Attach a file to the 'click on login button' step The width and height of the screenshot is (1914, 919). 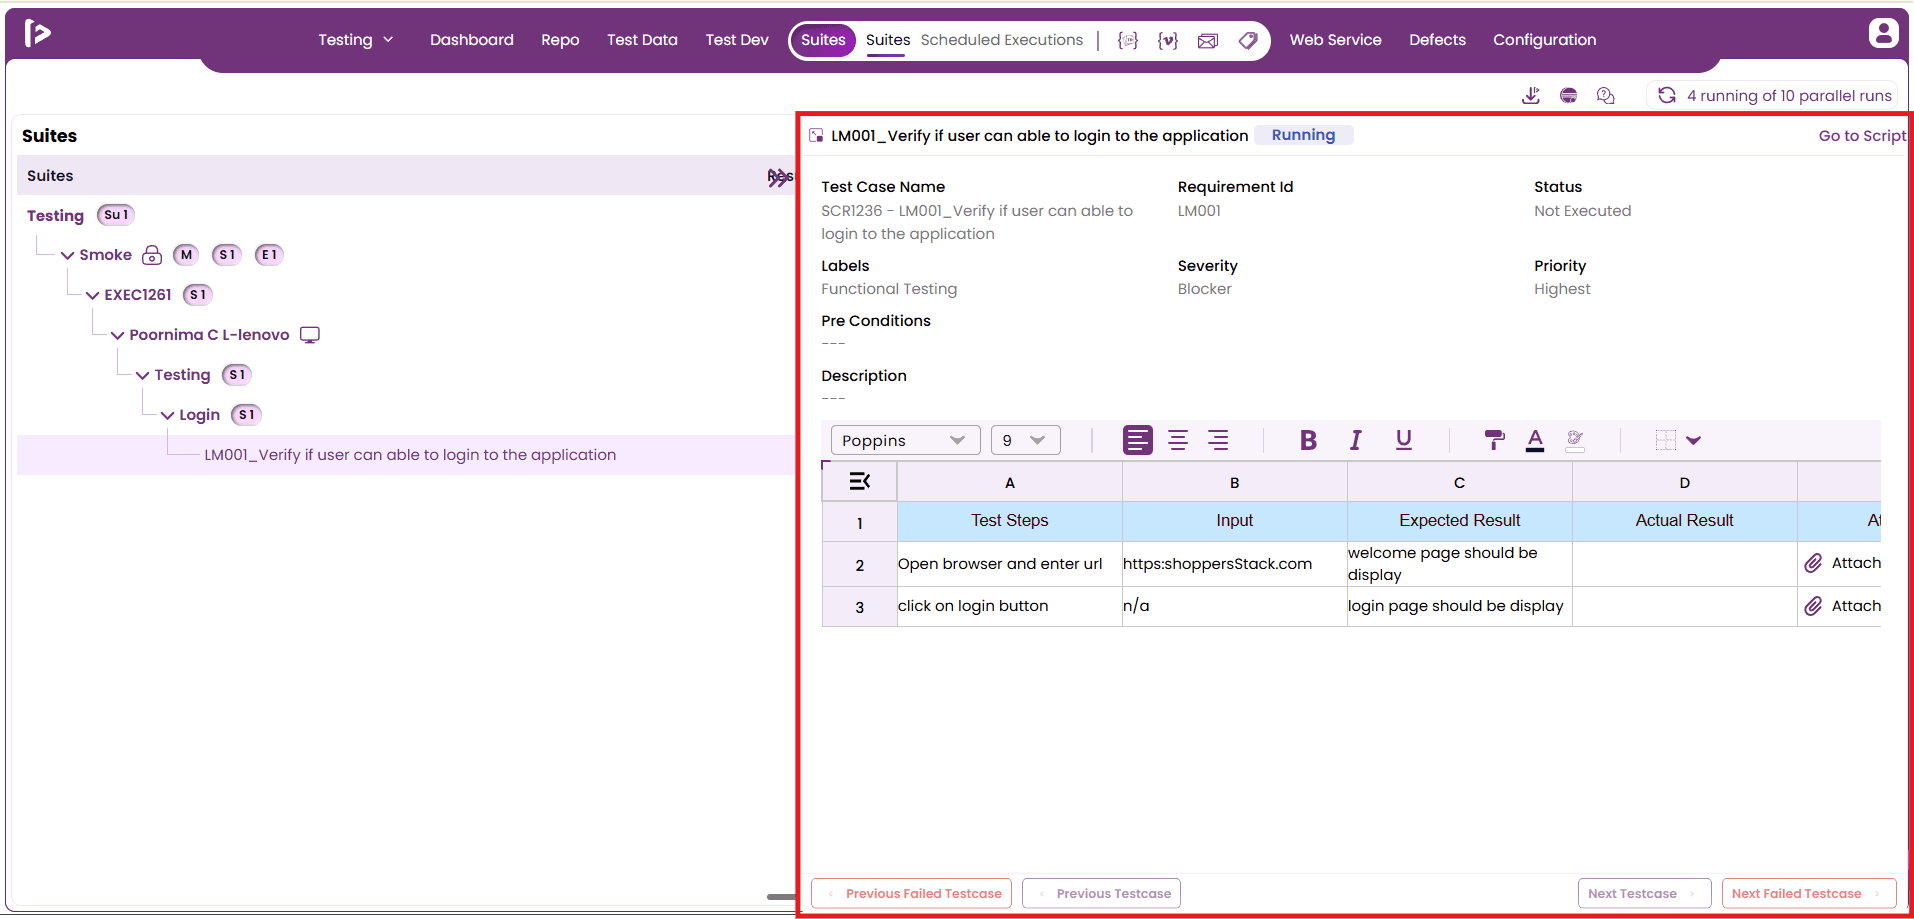tap(1842, 606)
